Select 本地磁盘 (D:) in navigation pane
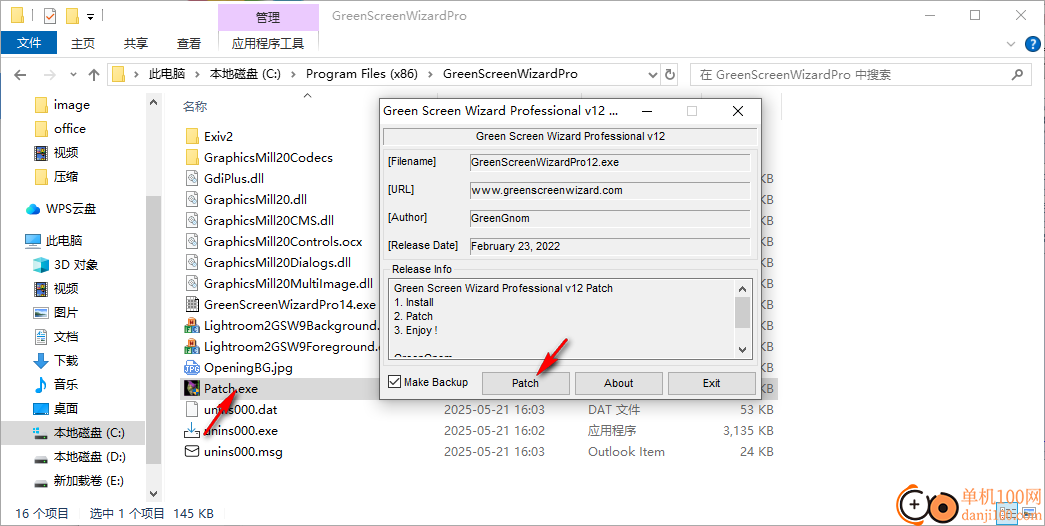The height and width of the screenshot is (526, 1045). pyautogui.click(x=89, y=457)
